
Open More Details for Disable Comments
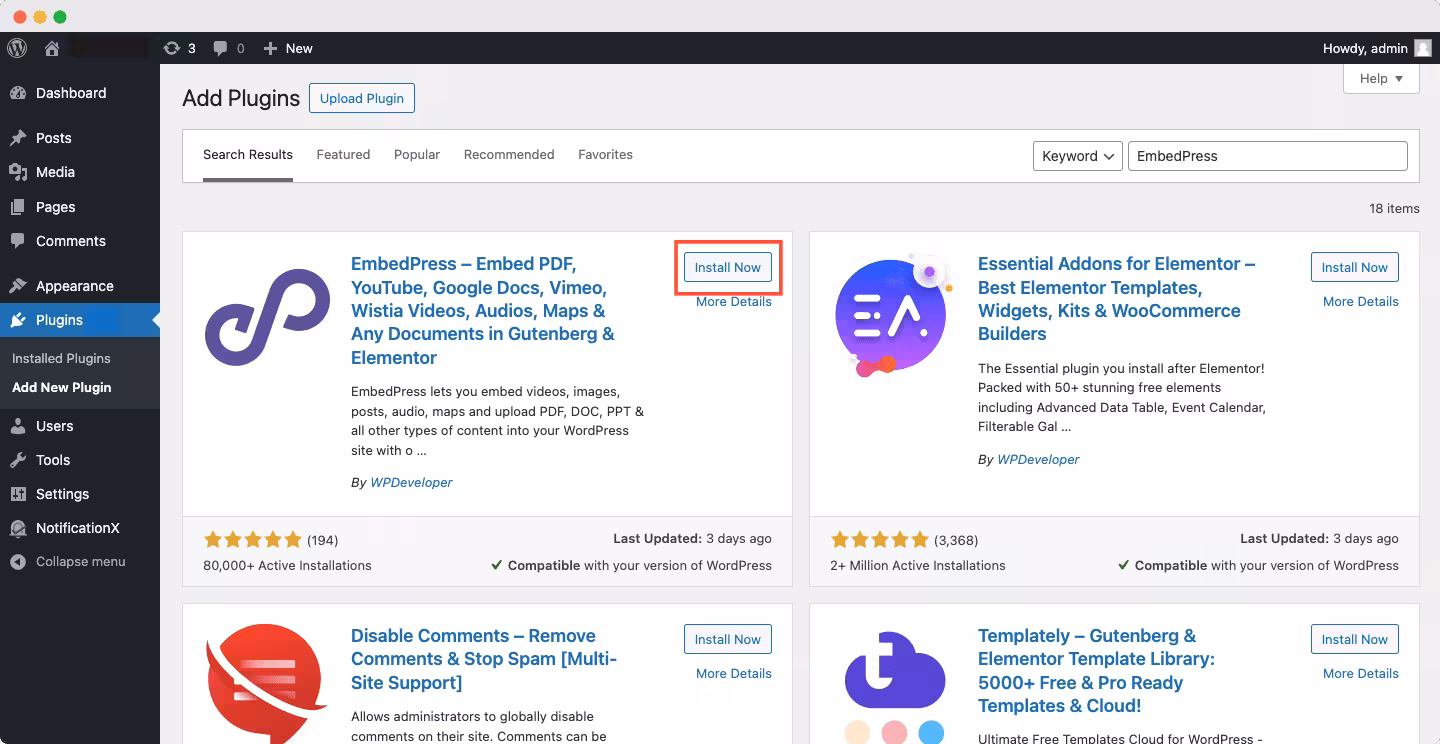pos(734,674)
